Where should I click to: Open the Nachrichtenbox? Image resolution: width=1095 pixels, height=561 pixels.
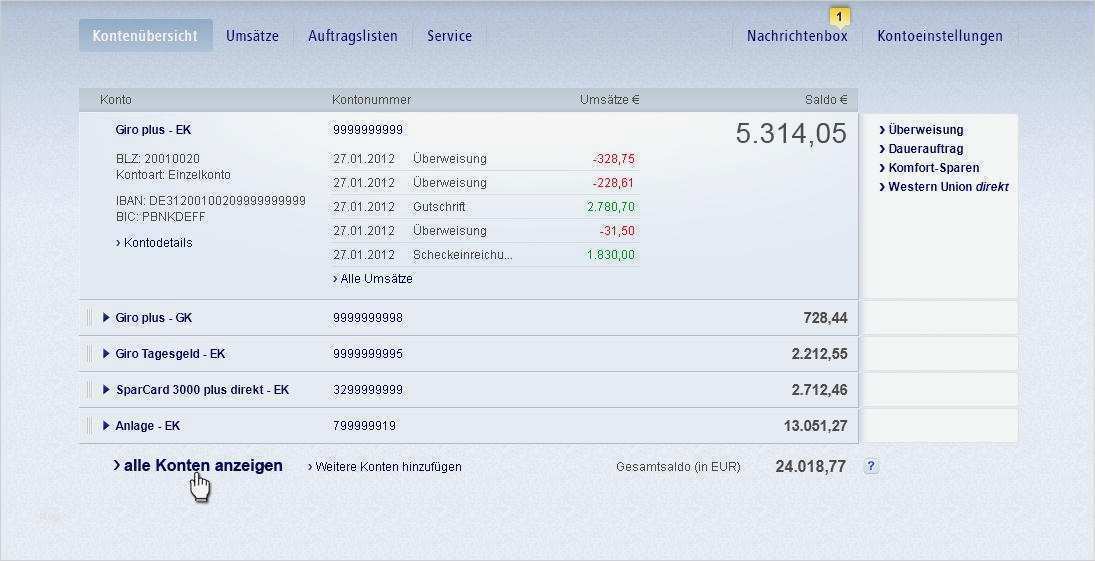pos(797,36)
